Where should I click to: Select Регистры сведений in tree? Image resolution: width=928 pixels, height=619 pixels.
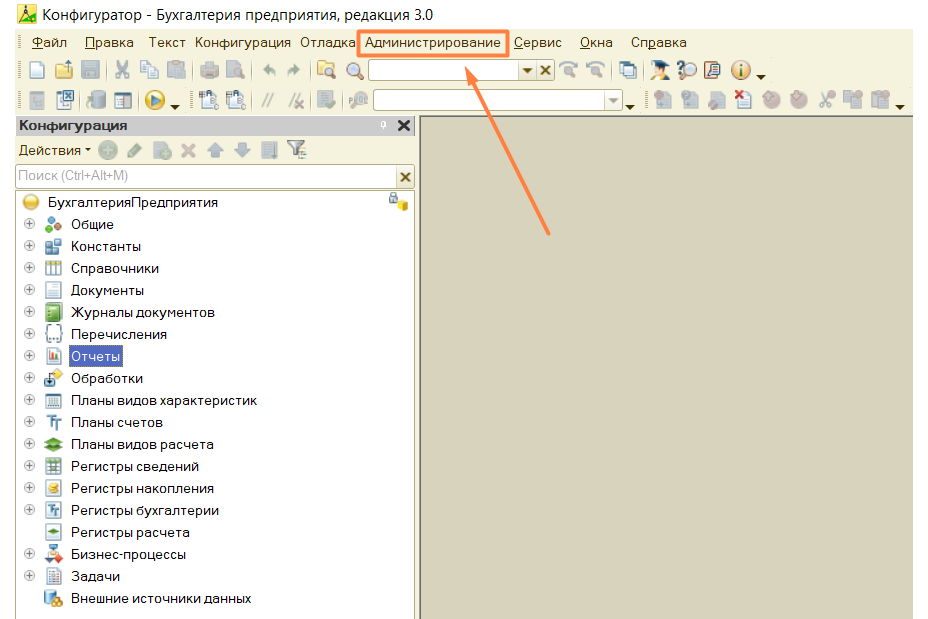(x=134, y=466)
